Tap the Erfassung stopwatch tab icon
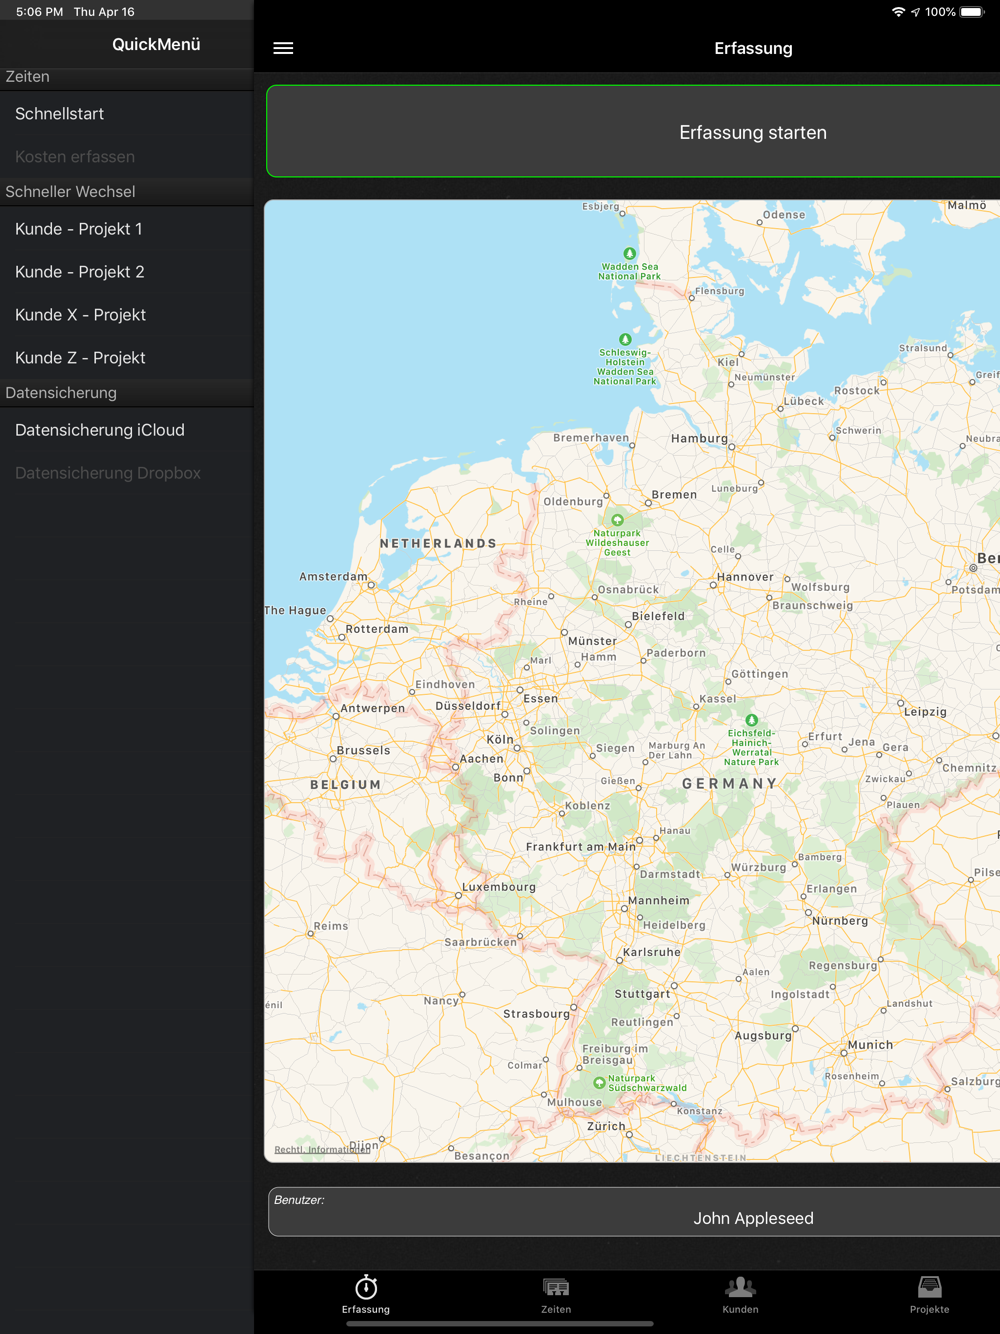This screenshot has width=1000, height=1334. [x=366, y=1287]
